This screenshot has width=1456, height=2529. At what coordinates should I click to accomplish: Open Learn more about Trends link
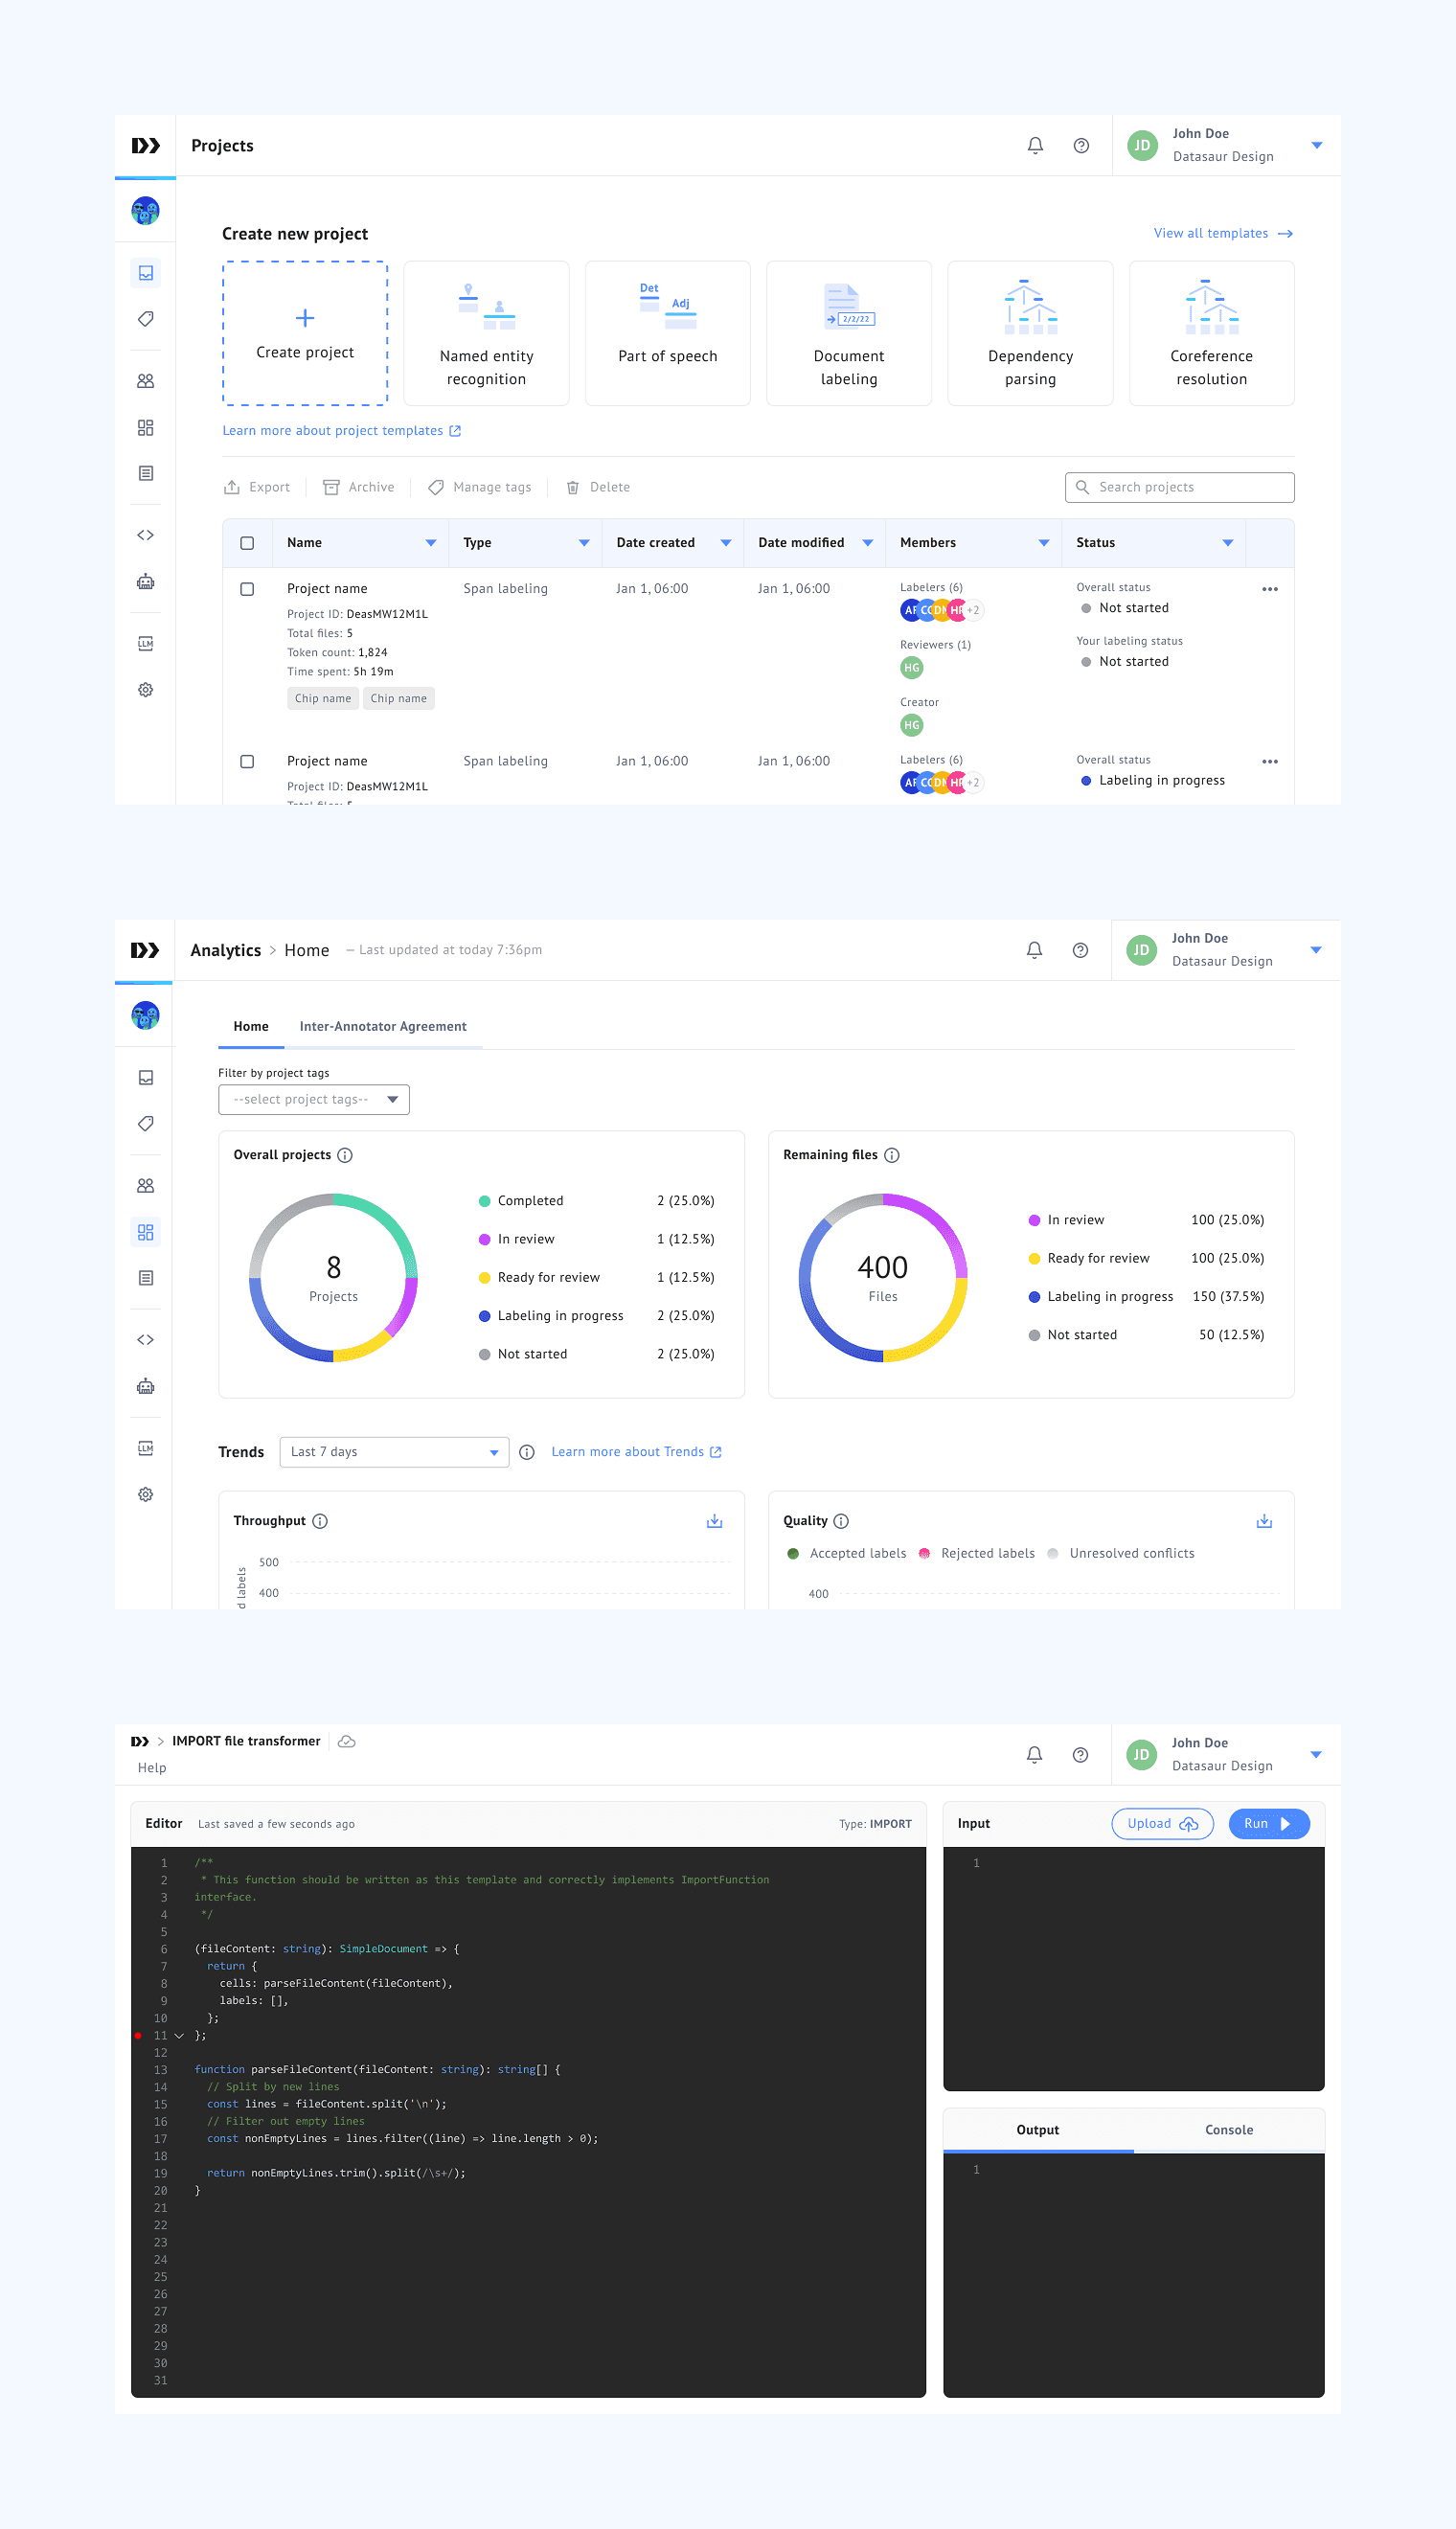(636, 1452)
